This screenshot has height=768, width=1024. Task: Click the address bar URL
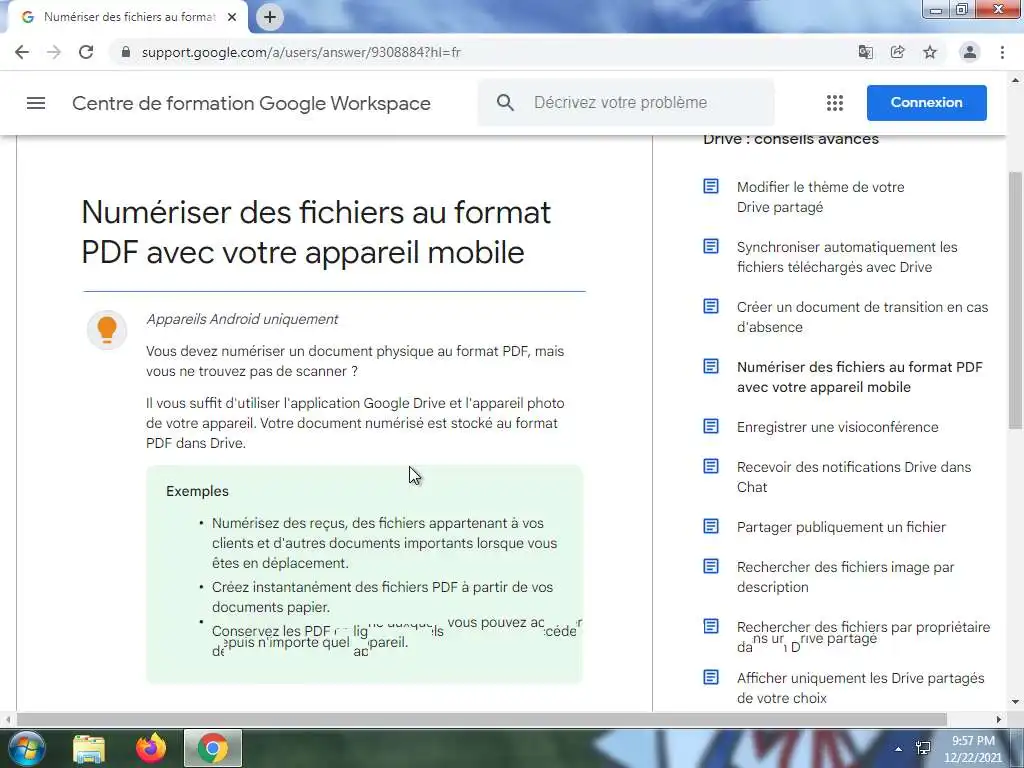click(300, 52)
